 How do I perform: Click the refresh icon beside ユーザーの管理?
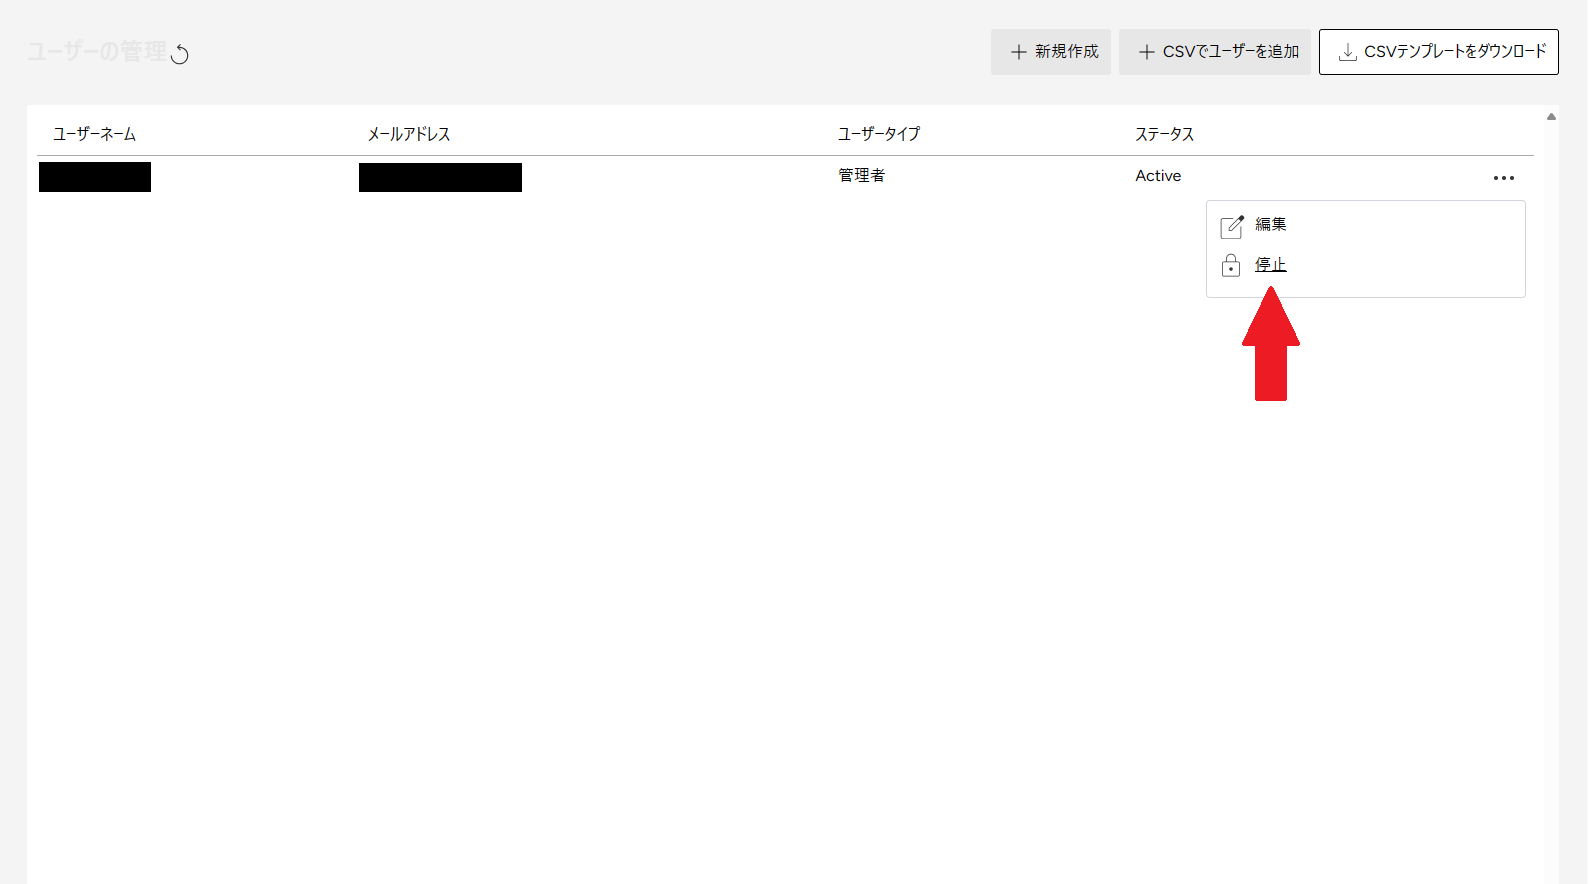tap(180, 54)
